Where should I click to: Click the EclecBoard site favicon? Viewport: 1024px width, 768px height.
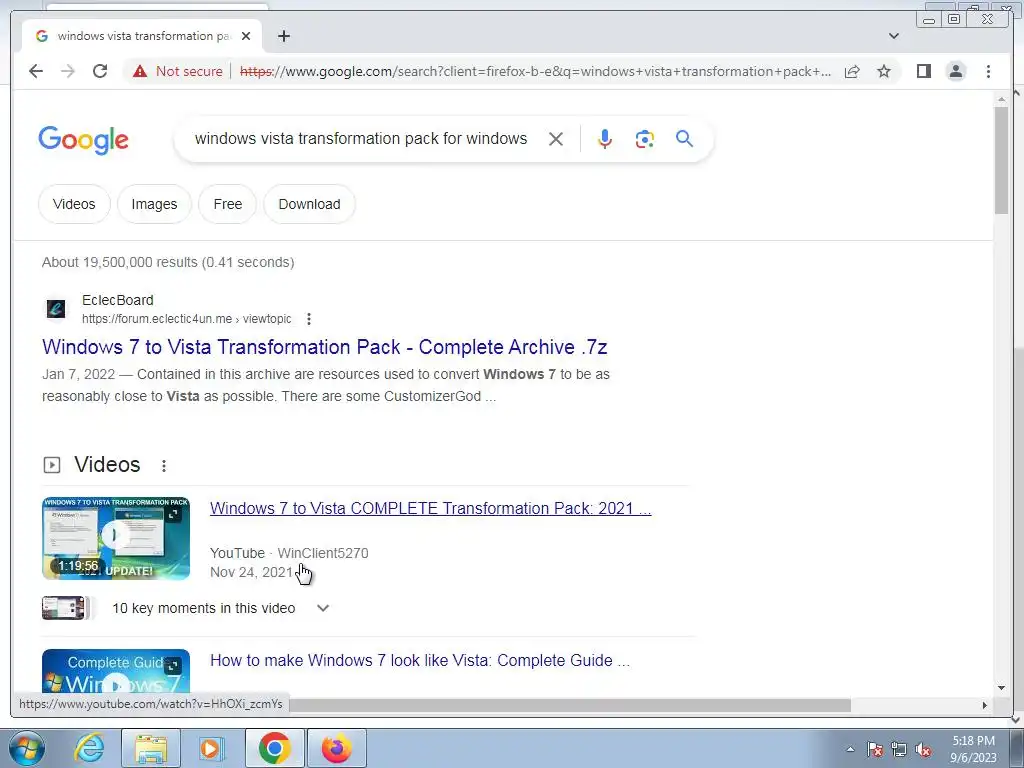click(x=56, y=309)
